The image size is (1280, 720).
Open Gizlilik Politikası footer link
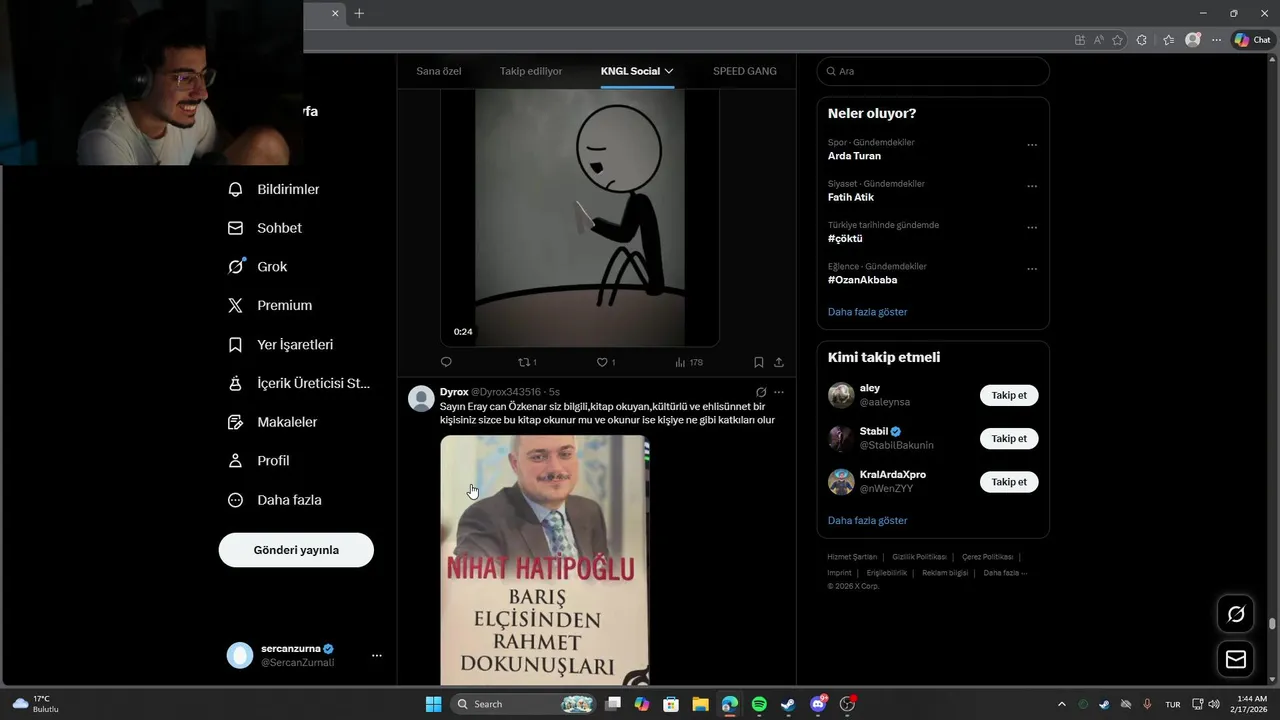point(919,557)
